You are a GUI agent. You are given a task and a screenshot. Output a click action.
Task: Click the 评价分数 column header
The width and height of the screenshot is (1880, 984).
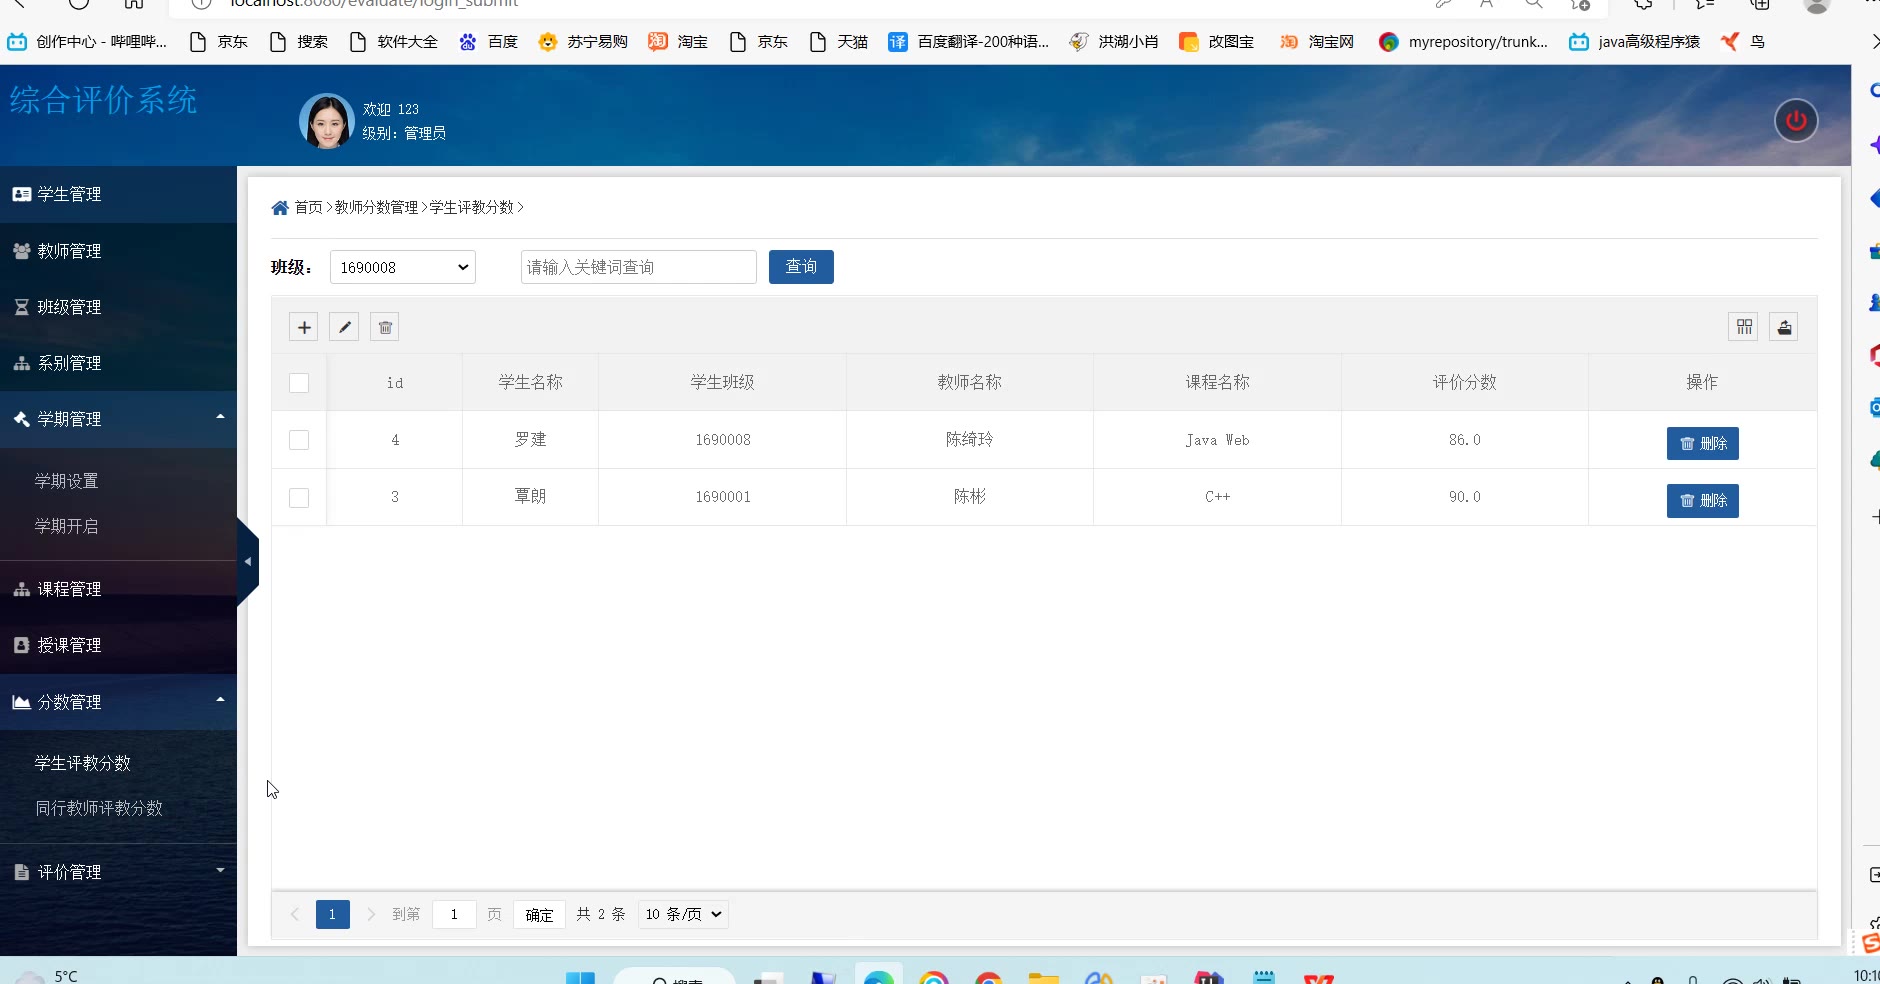1465,382
